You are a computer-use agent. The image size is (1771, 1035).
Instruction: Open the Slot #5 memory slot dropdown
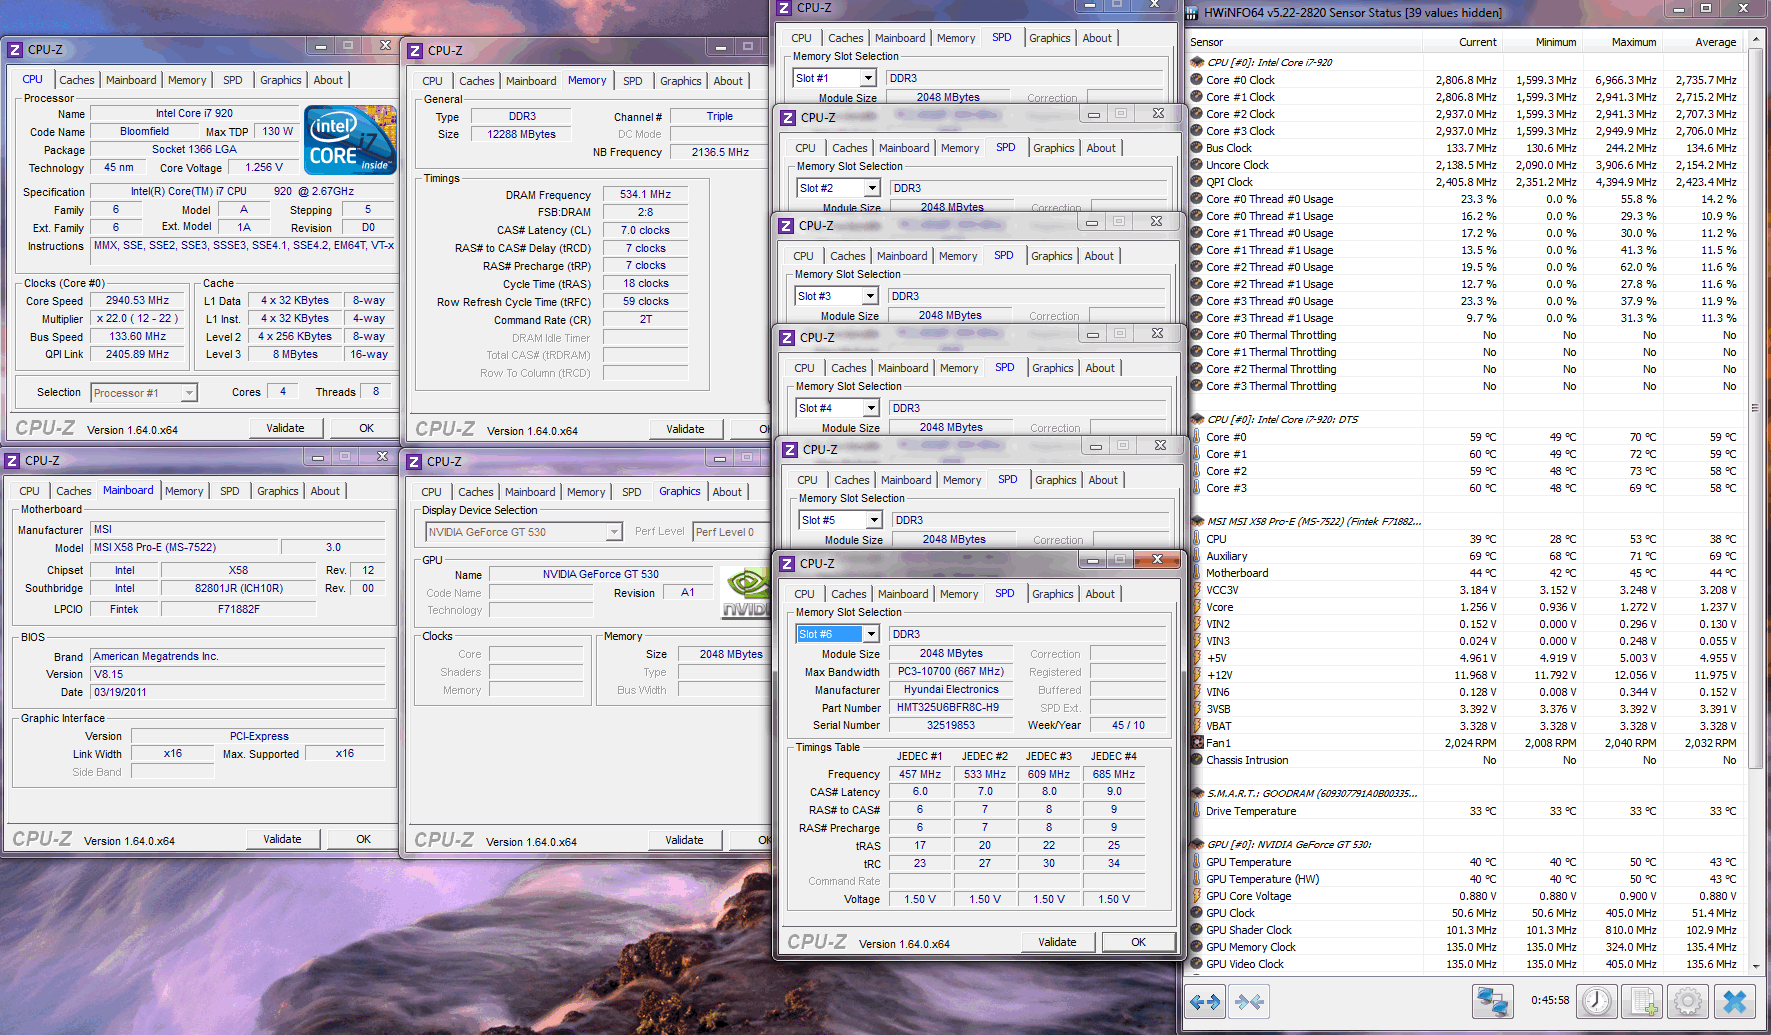click(x=874, y=520)
